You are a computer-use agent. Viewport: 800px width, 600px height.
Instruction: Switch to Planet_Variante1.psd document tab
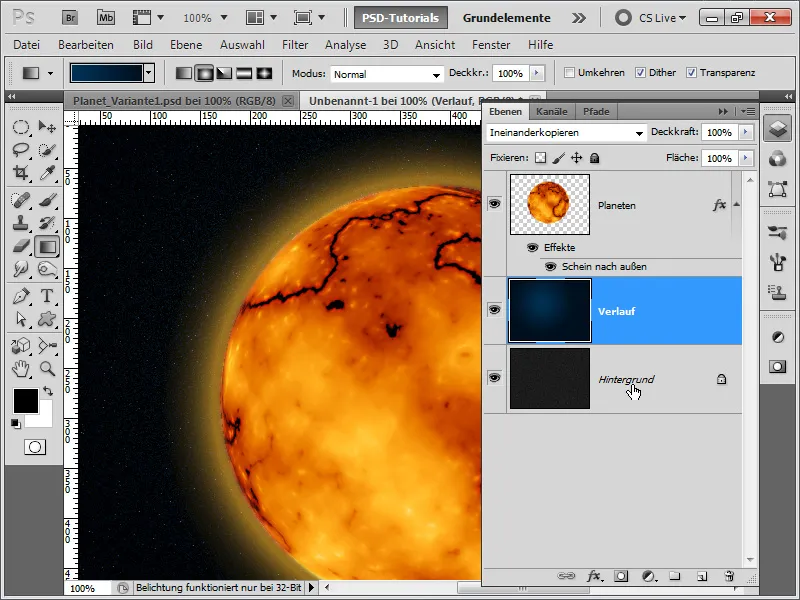(x=174, y=101)
